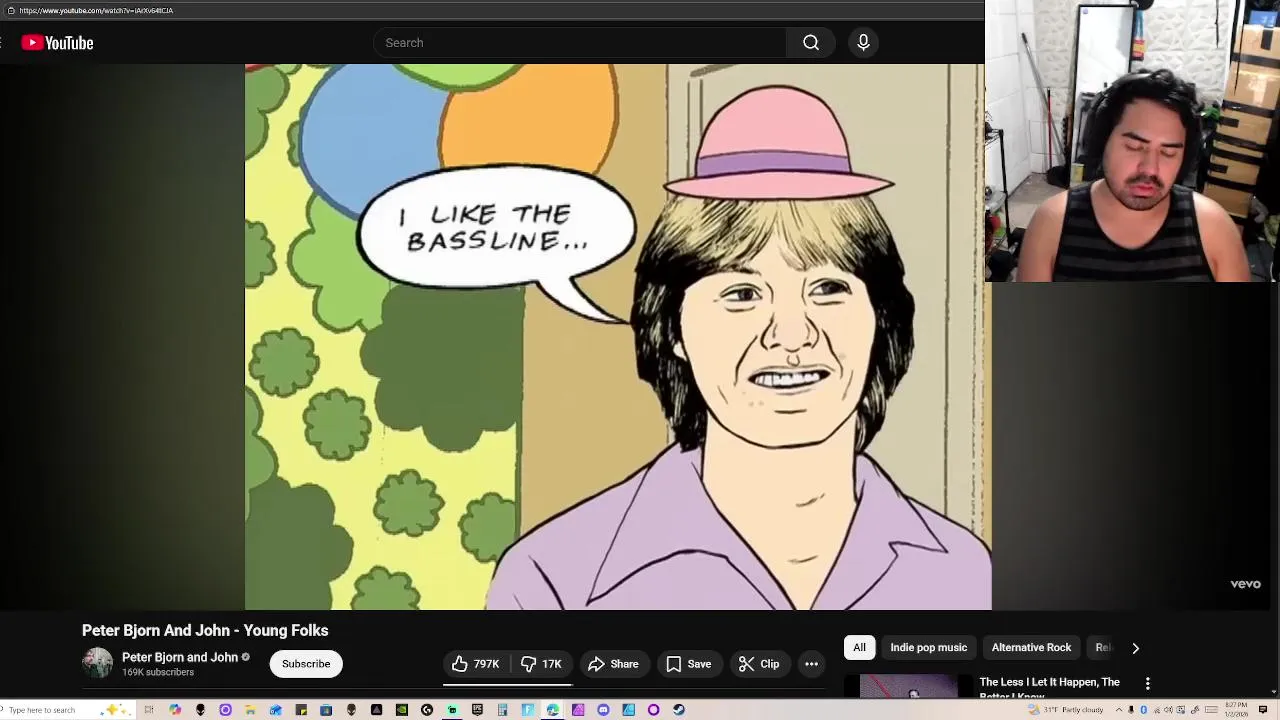Open the Share dialog
Viewport: 1280px width, 720px height.
[x=613, y=664]
